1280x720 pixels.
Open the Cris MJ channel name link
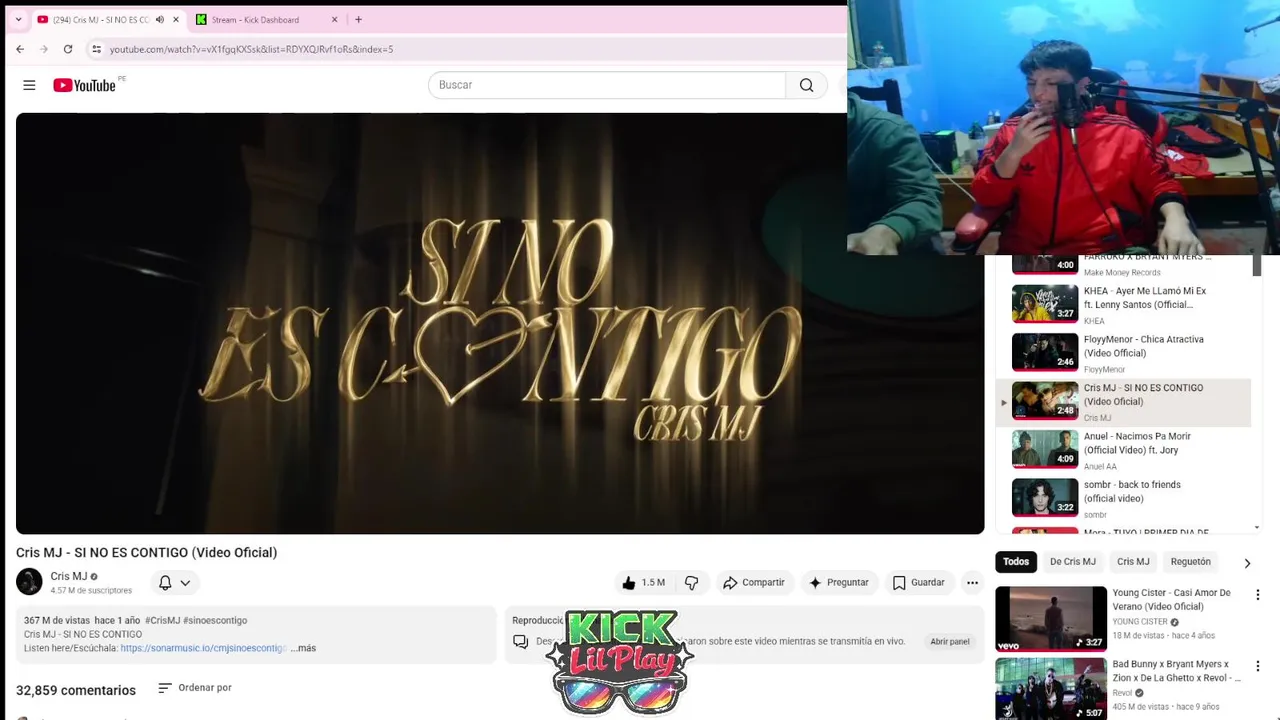tap(69, 576)
